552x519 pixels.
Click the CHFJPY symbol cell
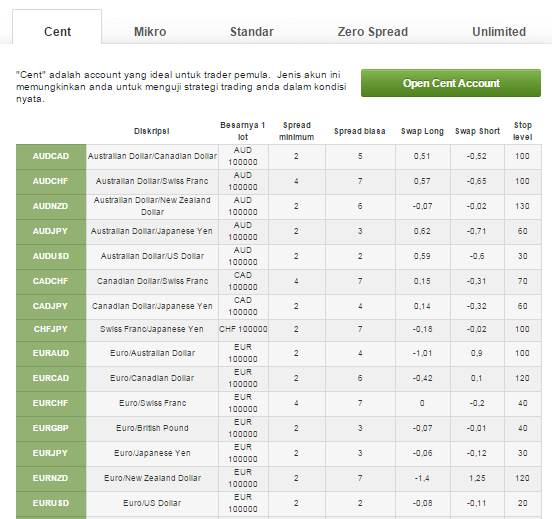tap(51, 330)
